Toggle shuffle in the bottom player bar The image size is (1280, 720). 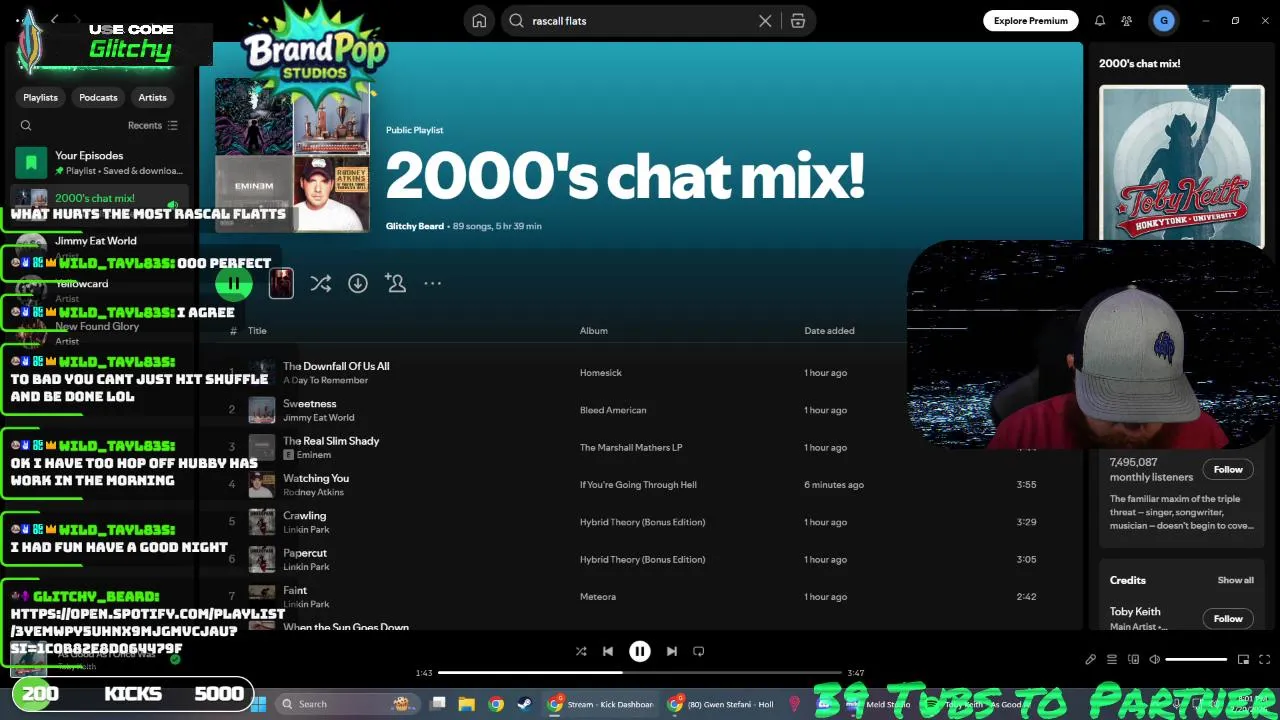581,651
